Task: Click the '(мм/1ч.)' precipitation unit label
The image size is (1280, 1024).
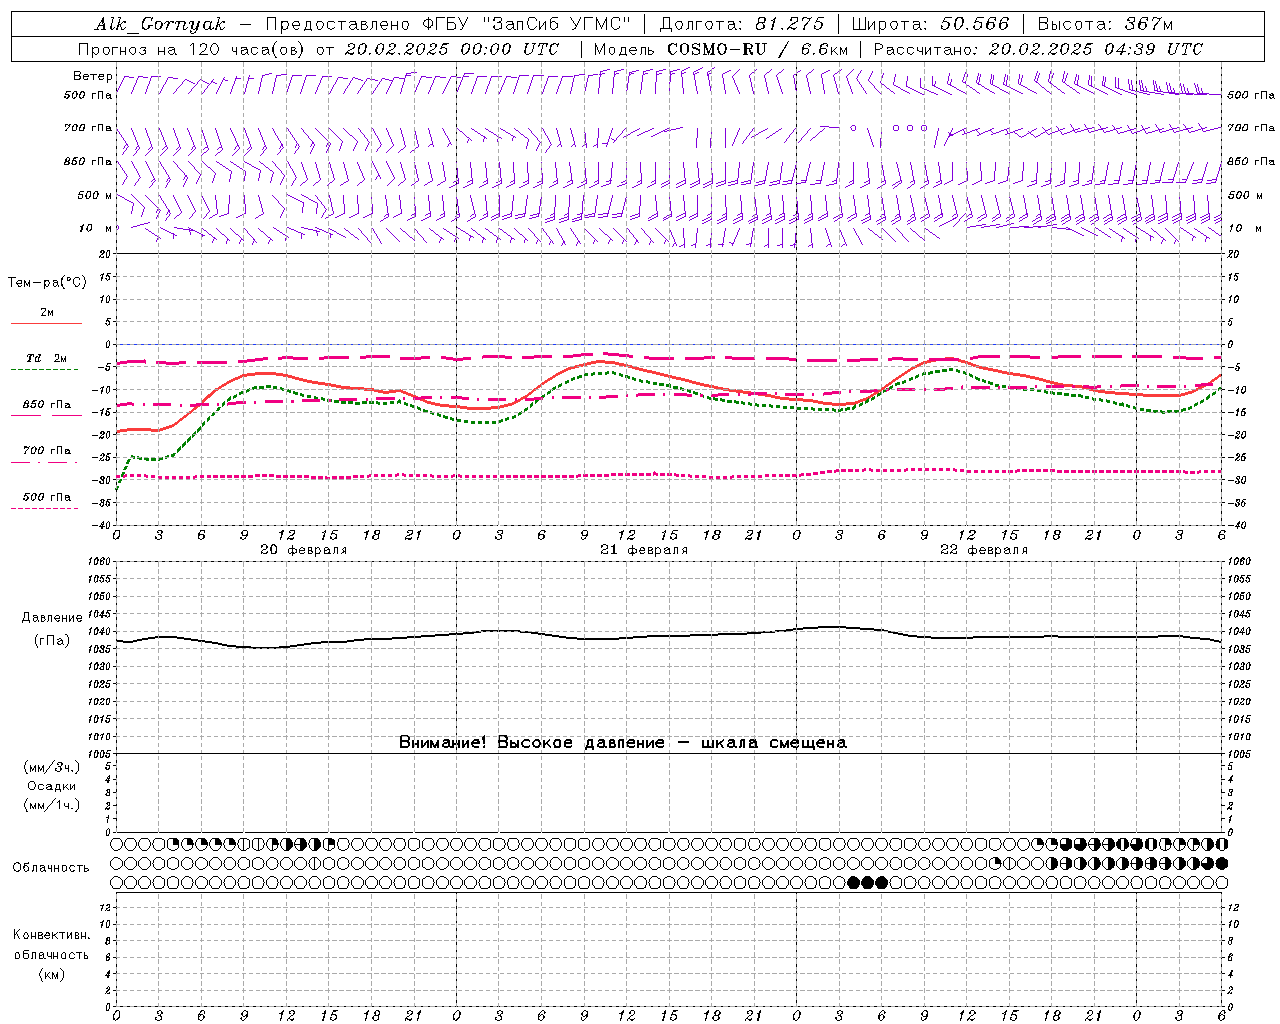Action: tap(52, 805)
